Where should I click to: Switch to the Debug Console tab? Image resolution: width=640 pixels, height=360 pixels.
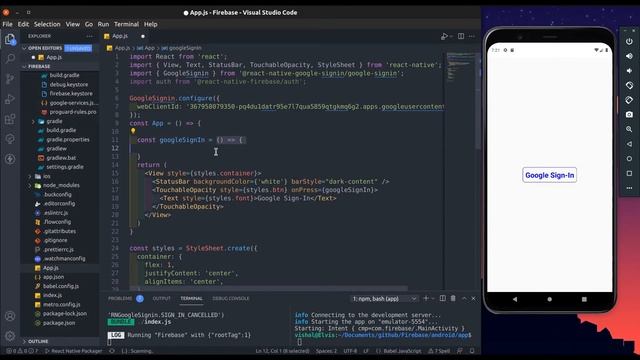(x=231, y=298)
